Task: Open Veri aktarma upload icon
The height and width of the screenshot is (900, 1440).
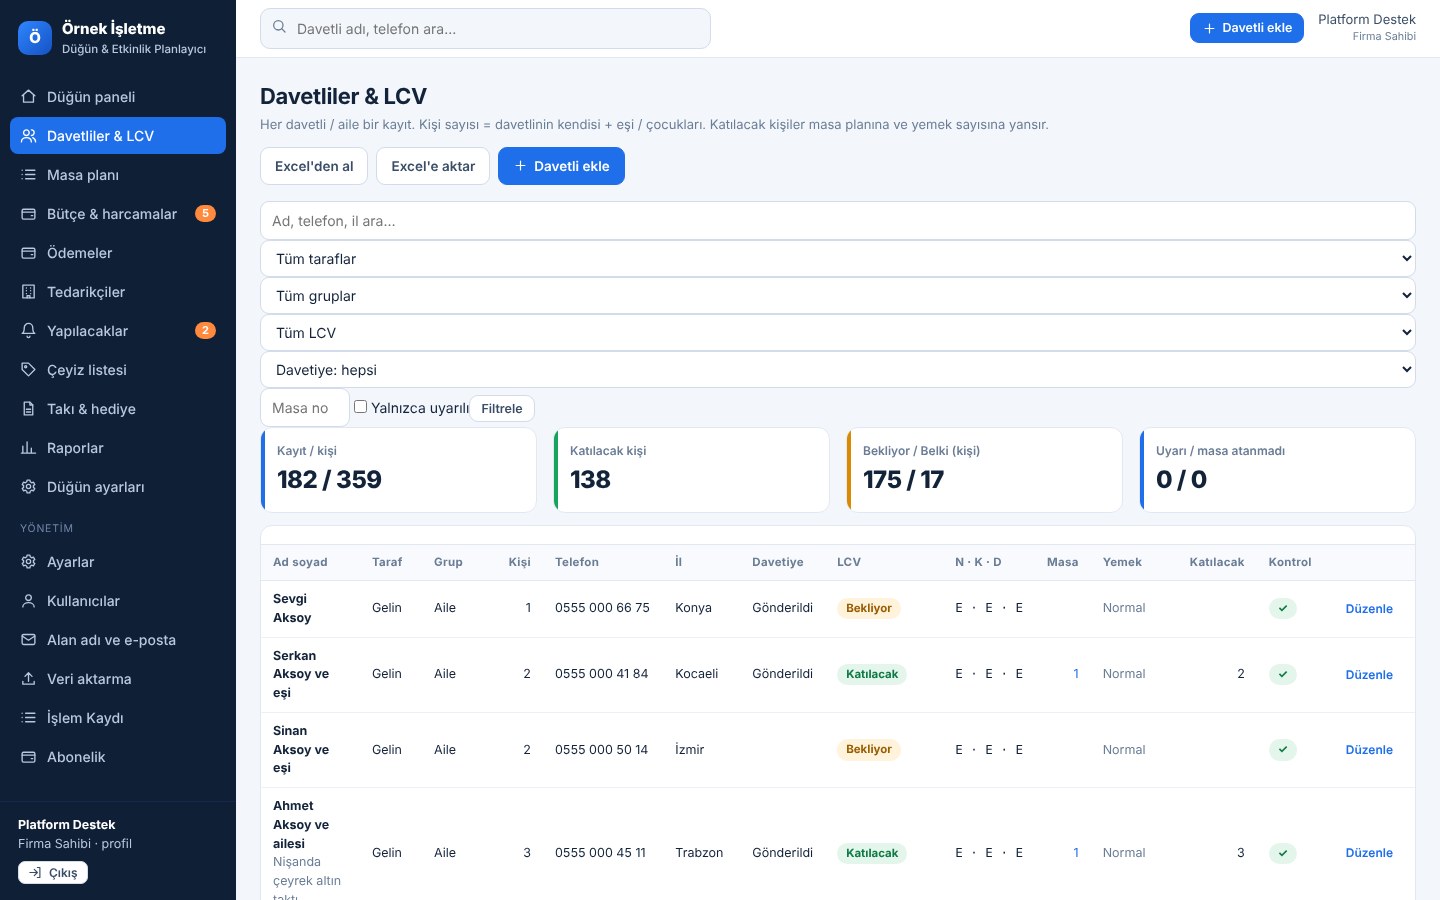Action: point(29,679)
